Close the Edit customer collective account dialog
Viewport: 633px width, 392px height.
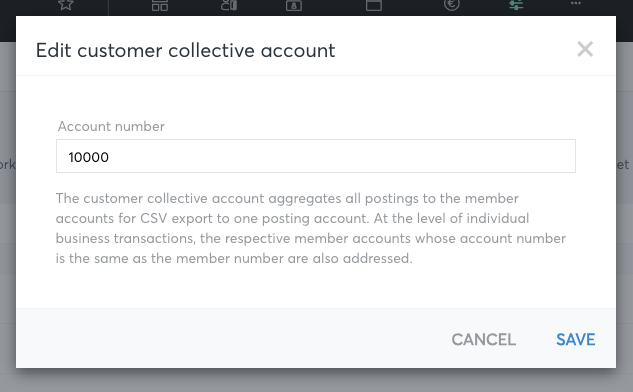[x=585, y=49]
